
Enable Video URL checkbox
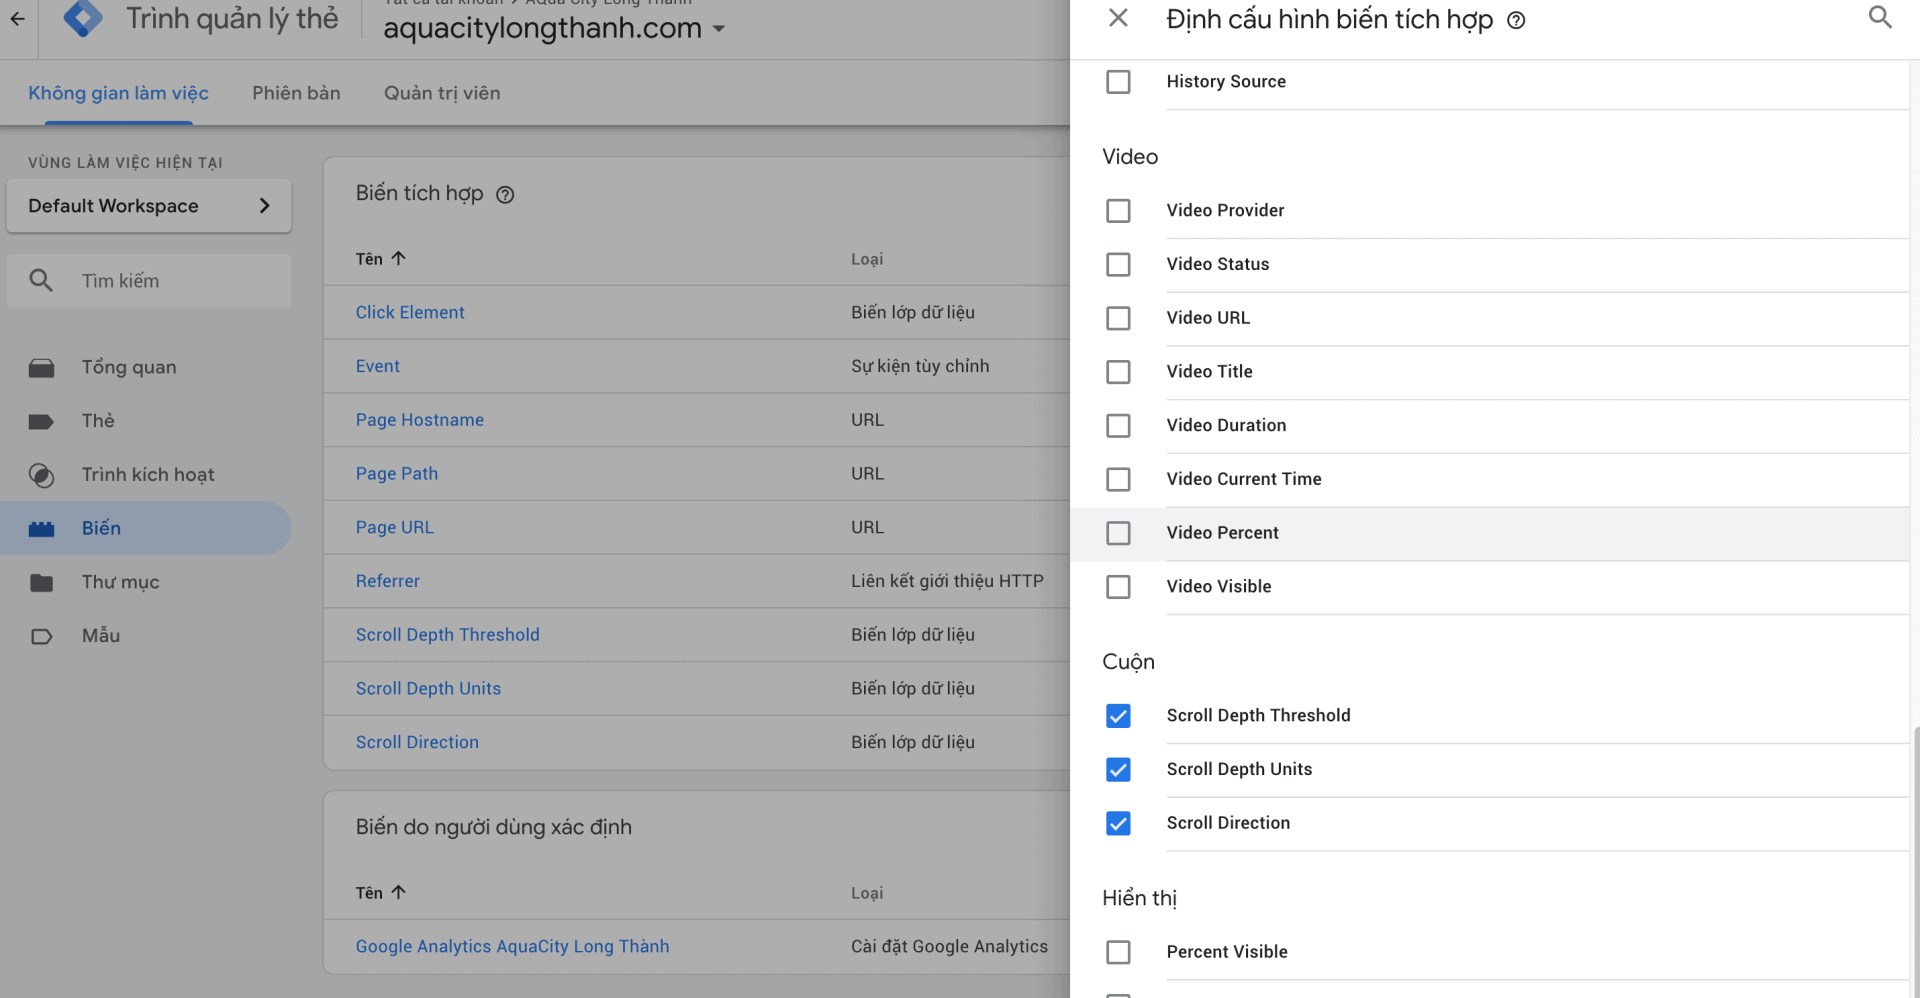(1118, 318)
